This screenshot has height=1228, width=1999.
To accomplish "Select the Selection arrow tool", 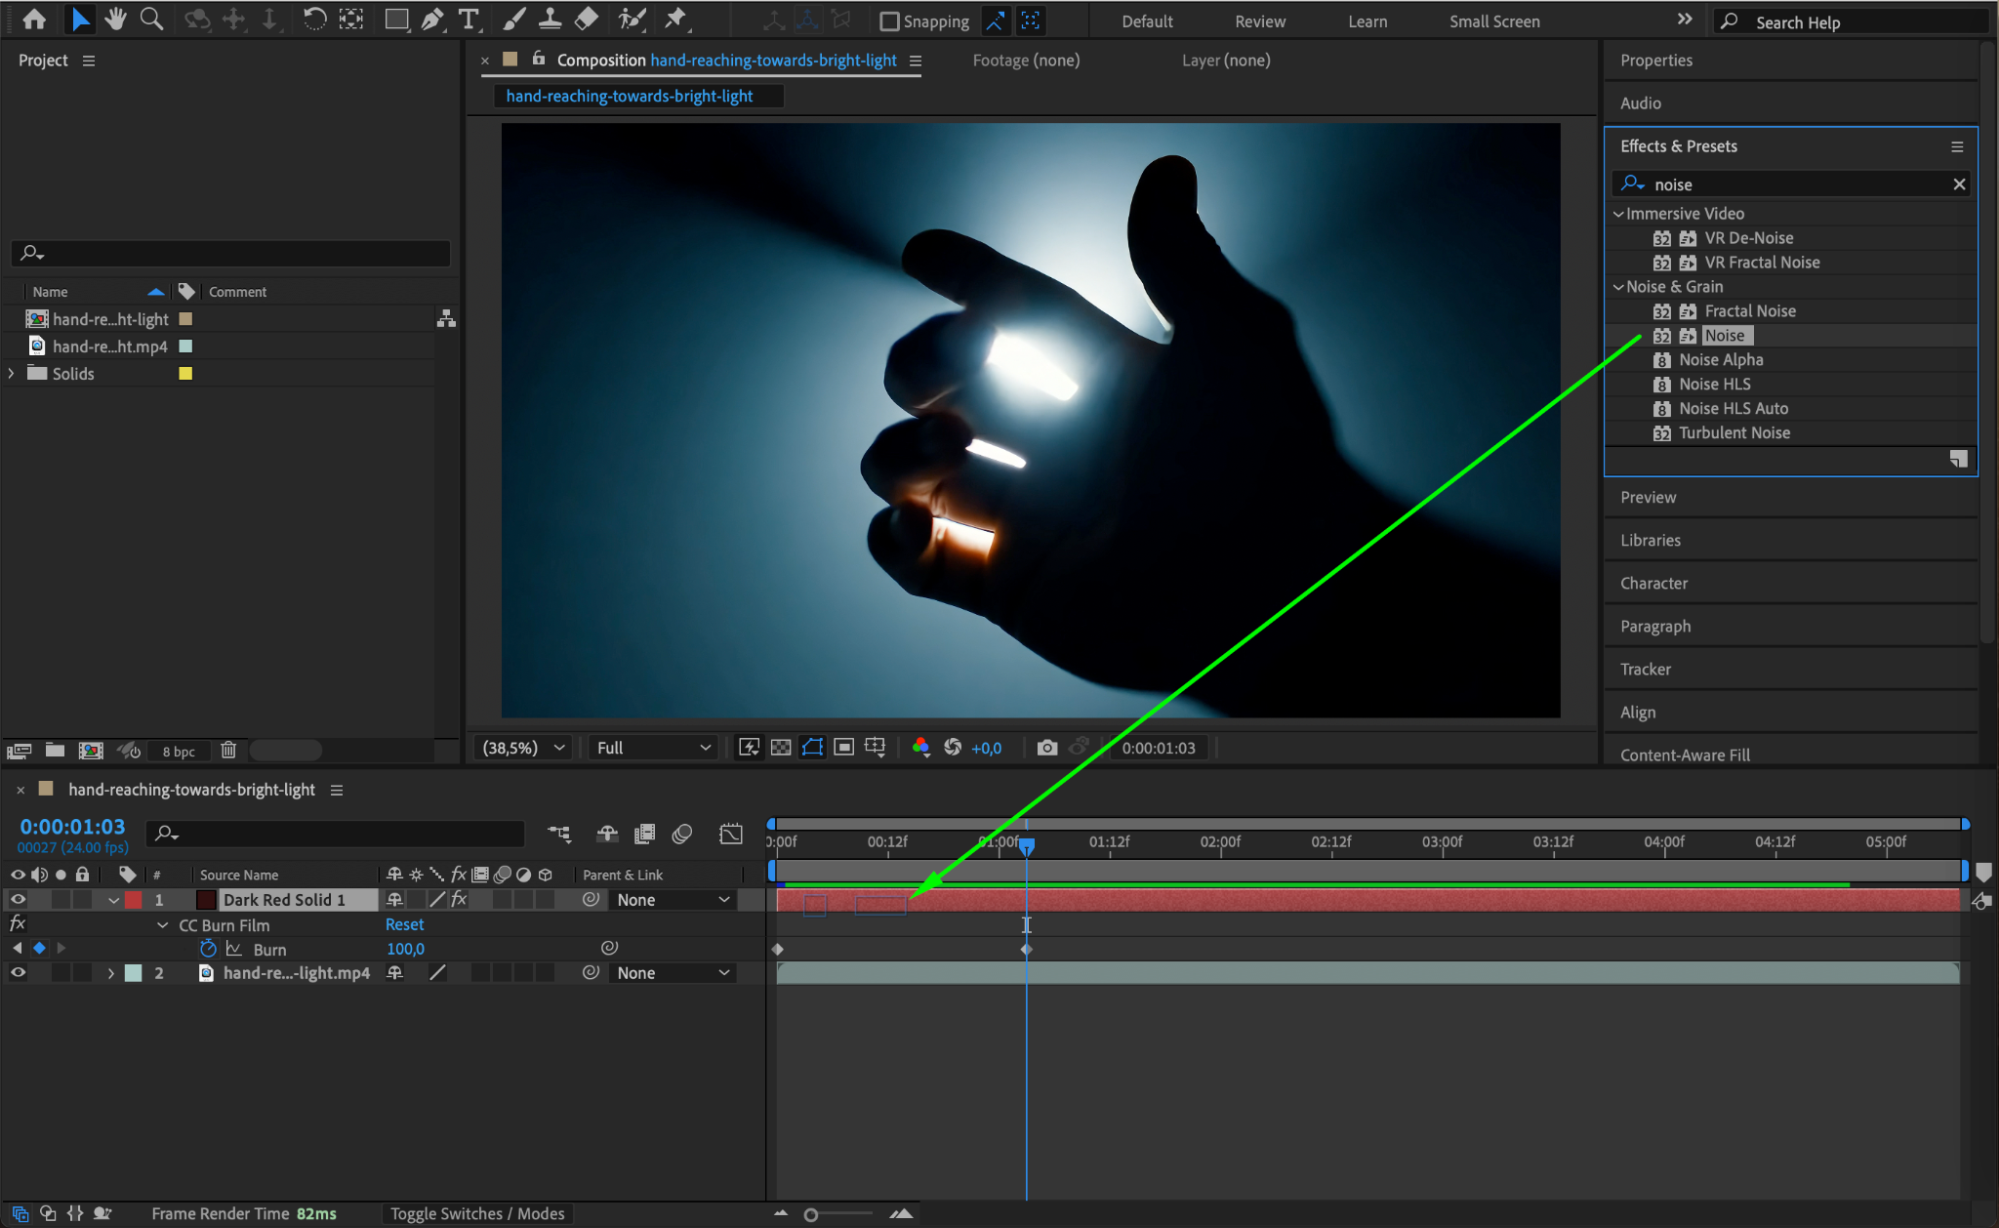I will [80, 19].
